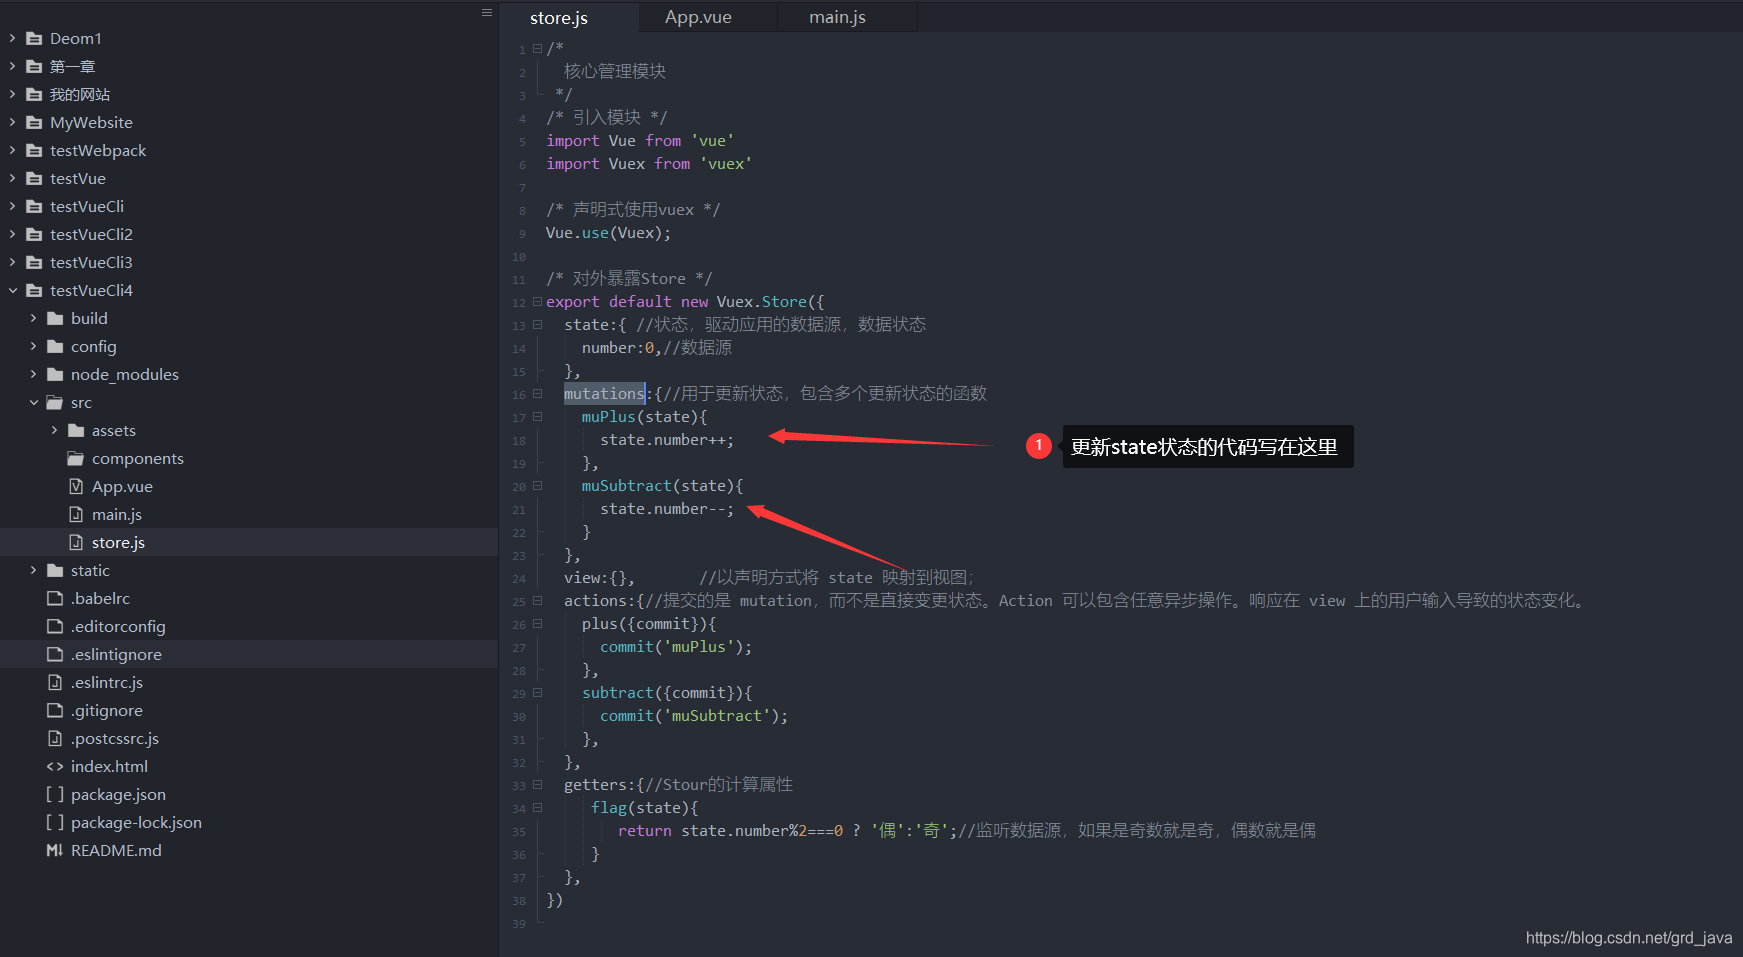The height and width of the screenshot is (957, 1743).
Task: Click the main.js file icon in tree
Action: pos(76,514)
